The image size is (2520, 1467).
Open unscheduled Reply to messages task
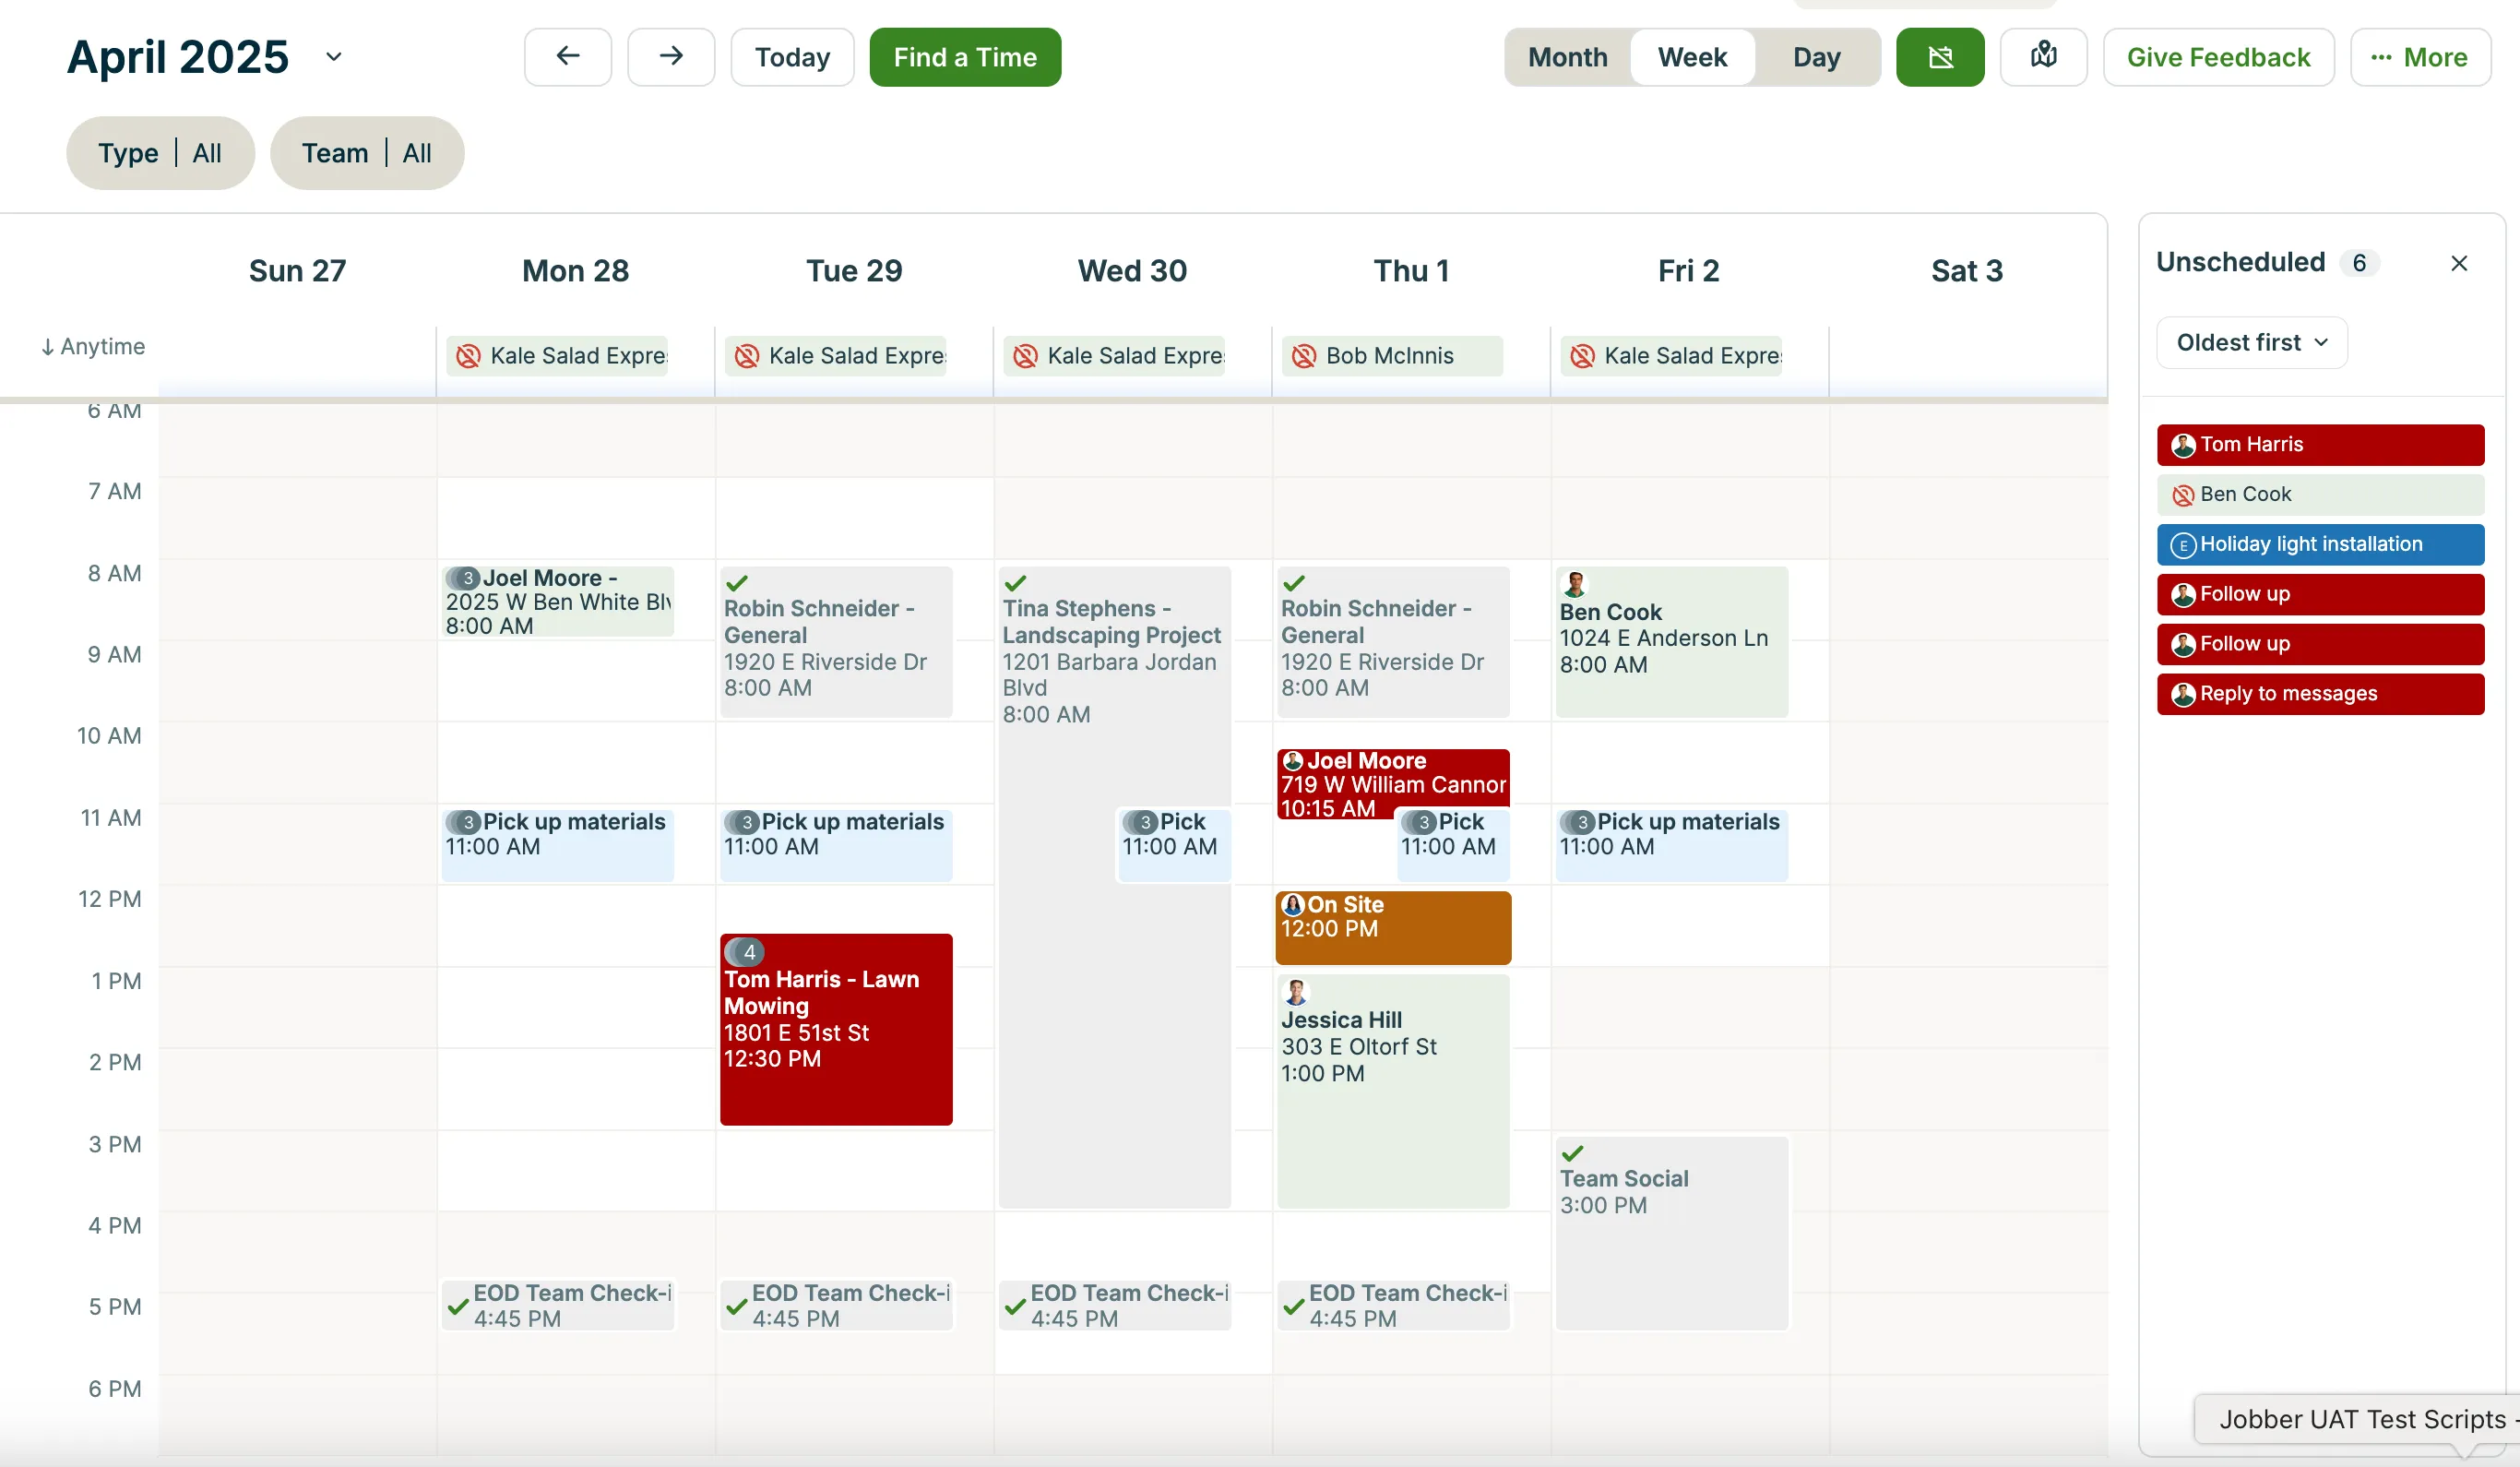point(2320,695)
